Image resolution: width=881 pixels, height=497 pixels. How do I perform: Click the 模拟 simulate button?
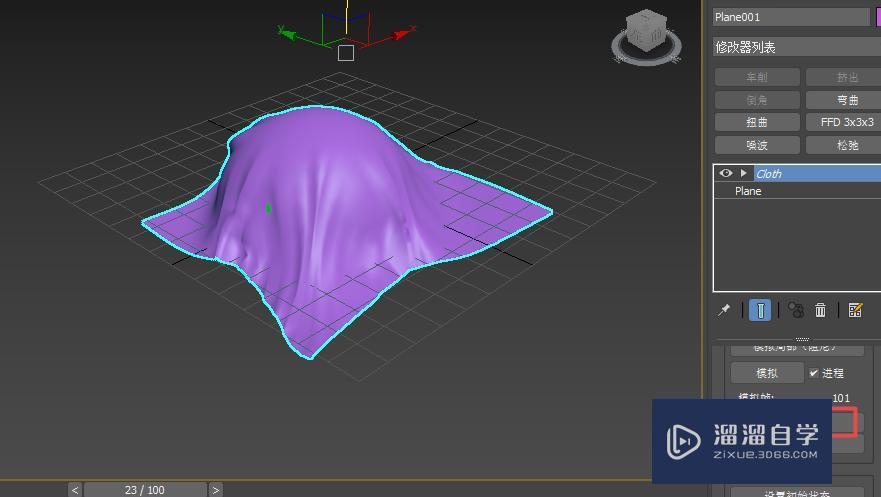767,373
